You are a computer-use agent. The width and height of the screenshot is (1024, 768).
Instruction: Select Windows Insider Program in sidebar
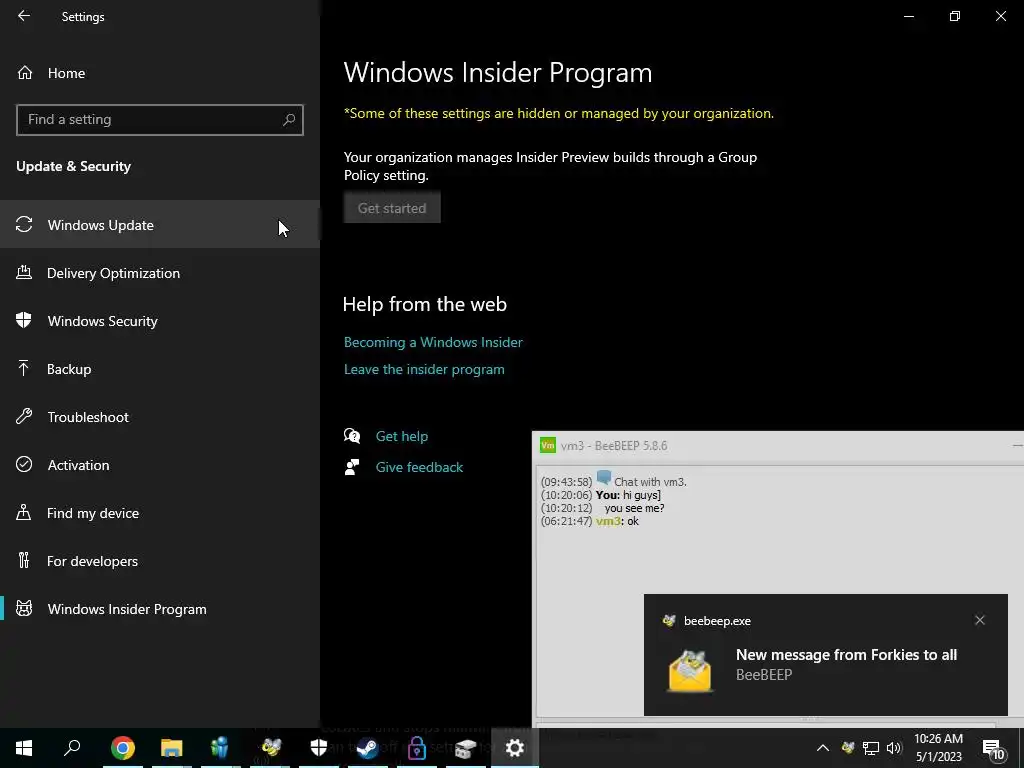point(159,609)
